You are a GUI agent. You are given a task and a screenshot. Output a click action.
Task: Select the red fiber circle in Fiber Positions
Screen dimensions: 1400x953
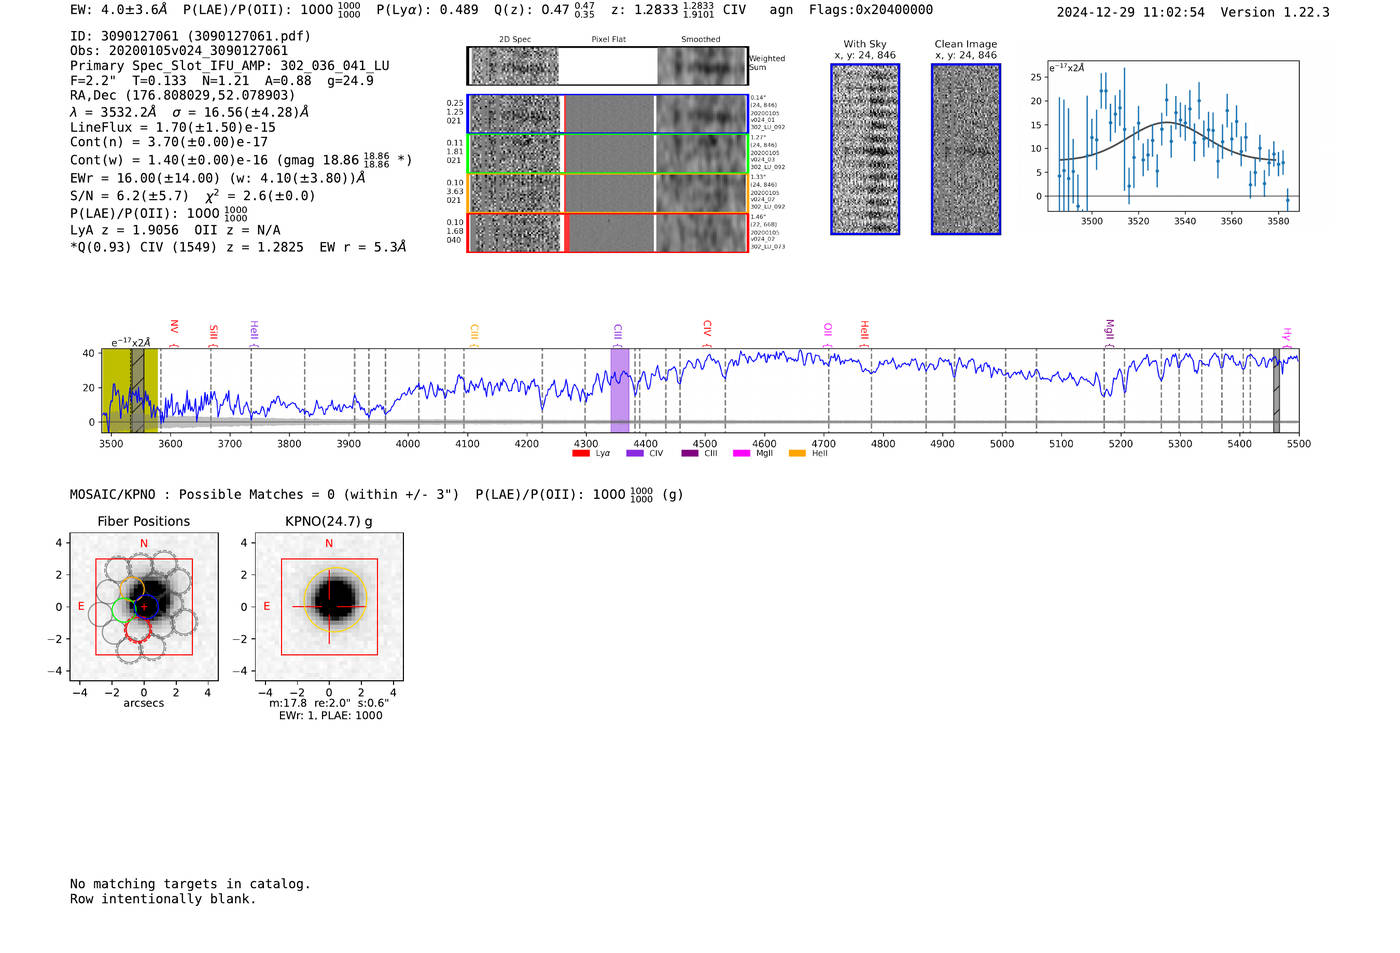click(x=138, y=629)
